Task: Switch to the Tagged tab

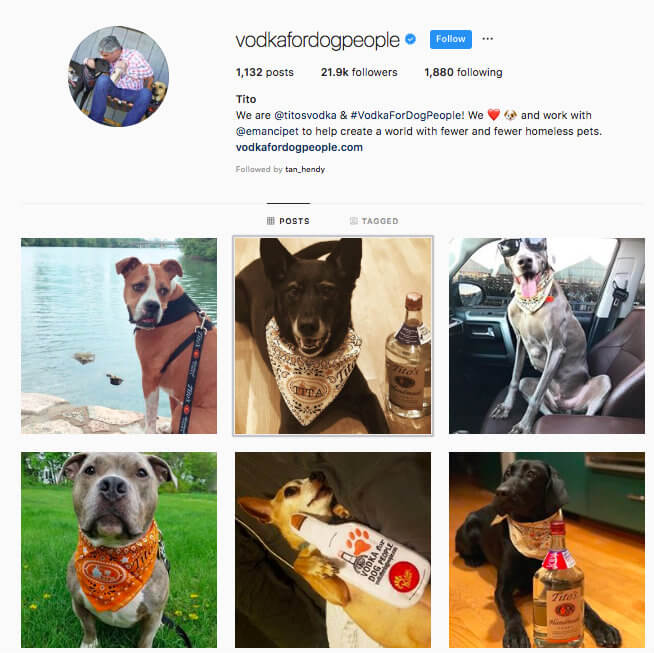Action: point(374,221)
